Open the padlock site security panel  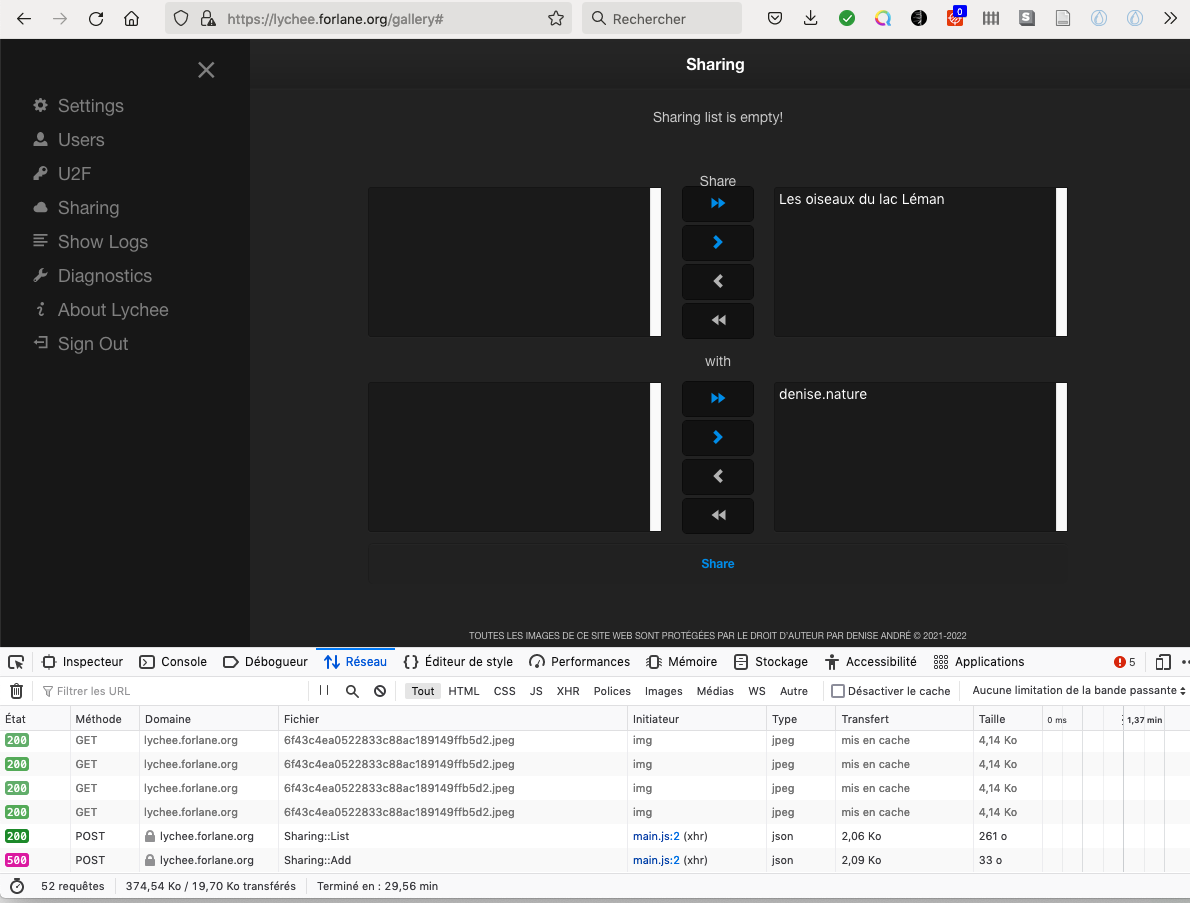click(207, 17)
